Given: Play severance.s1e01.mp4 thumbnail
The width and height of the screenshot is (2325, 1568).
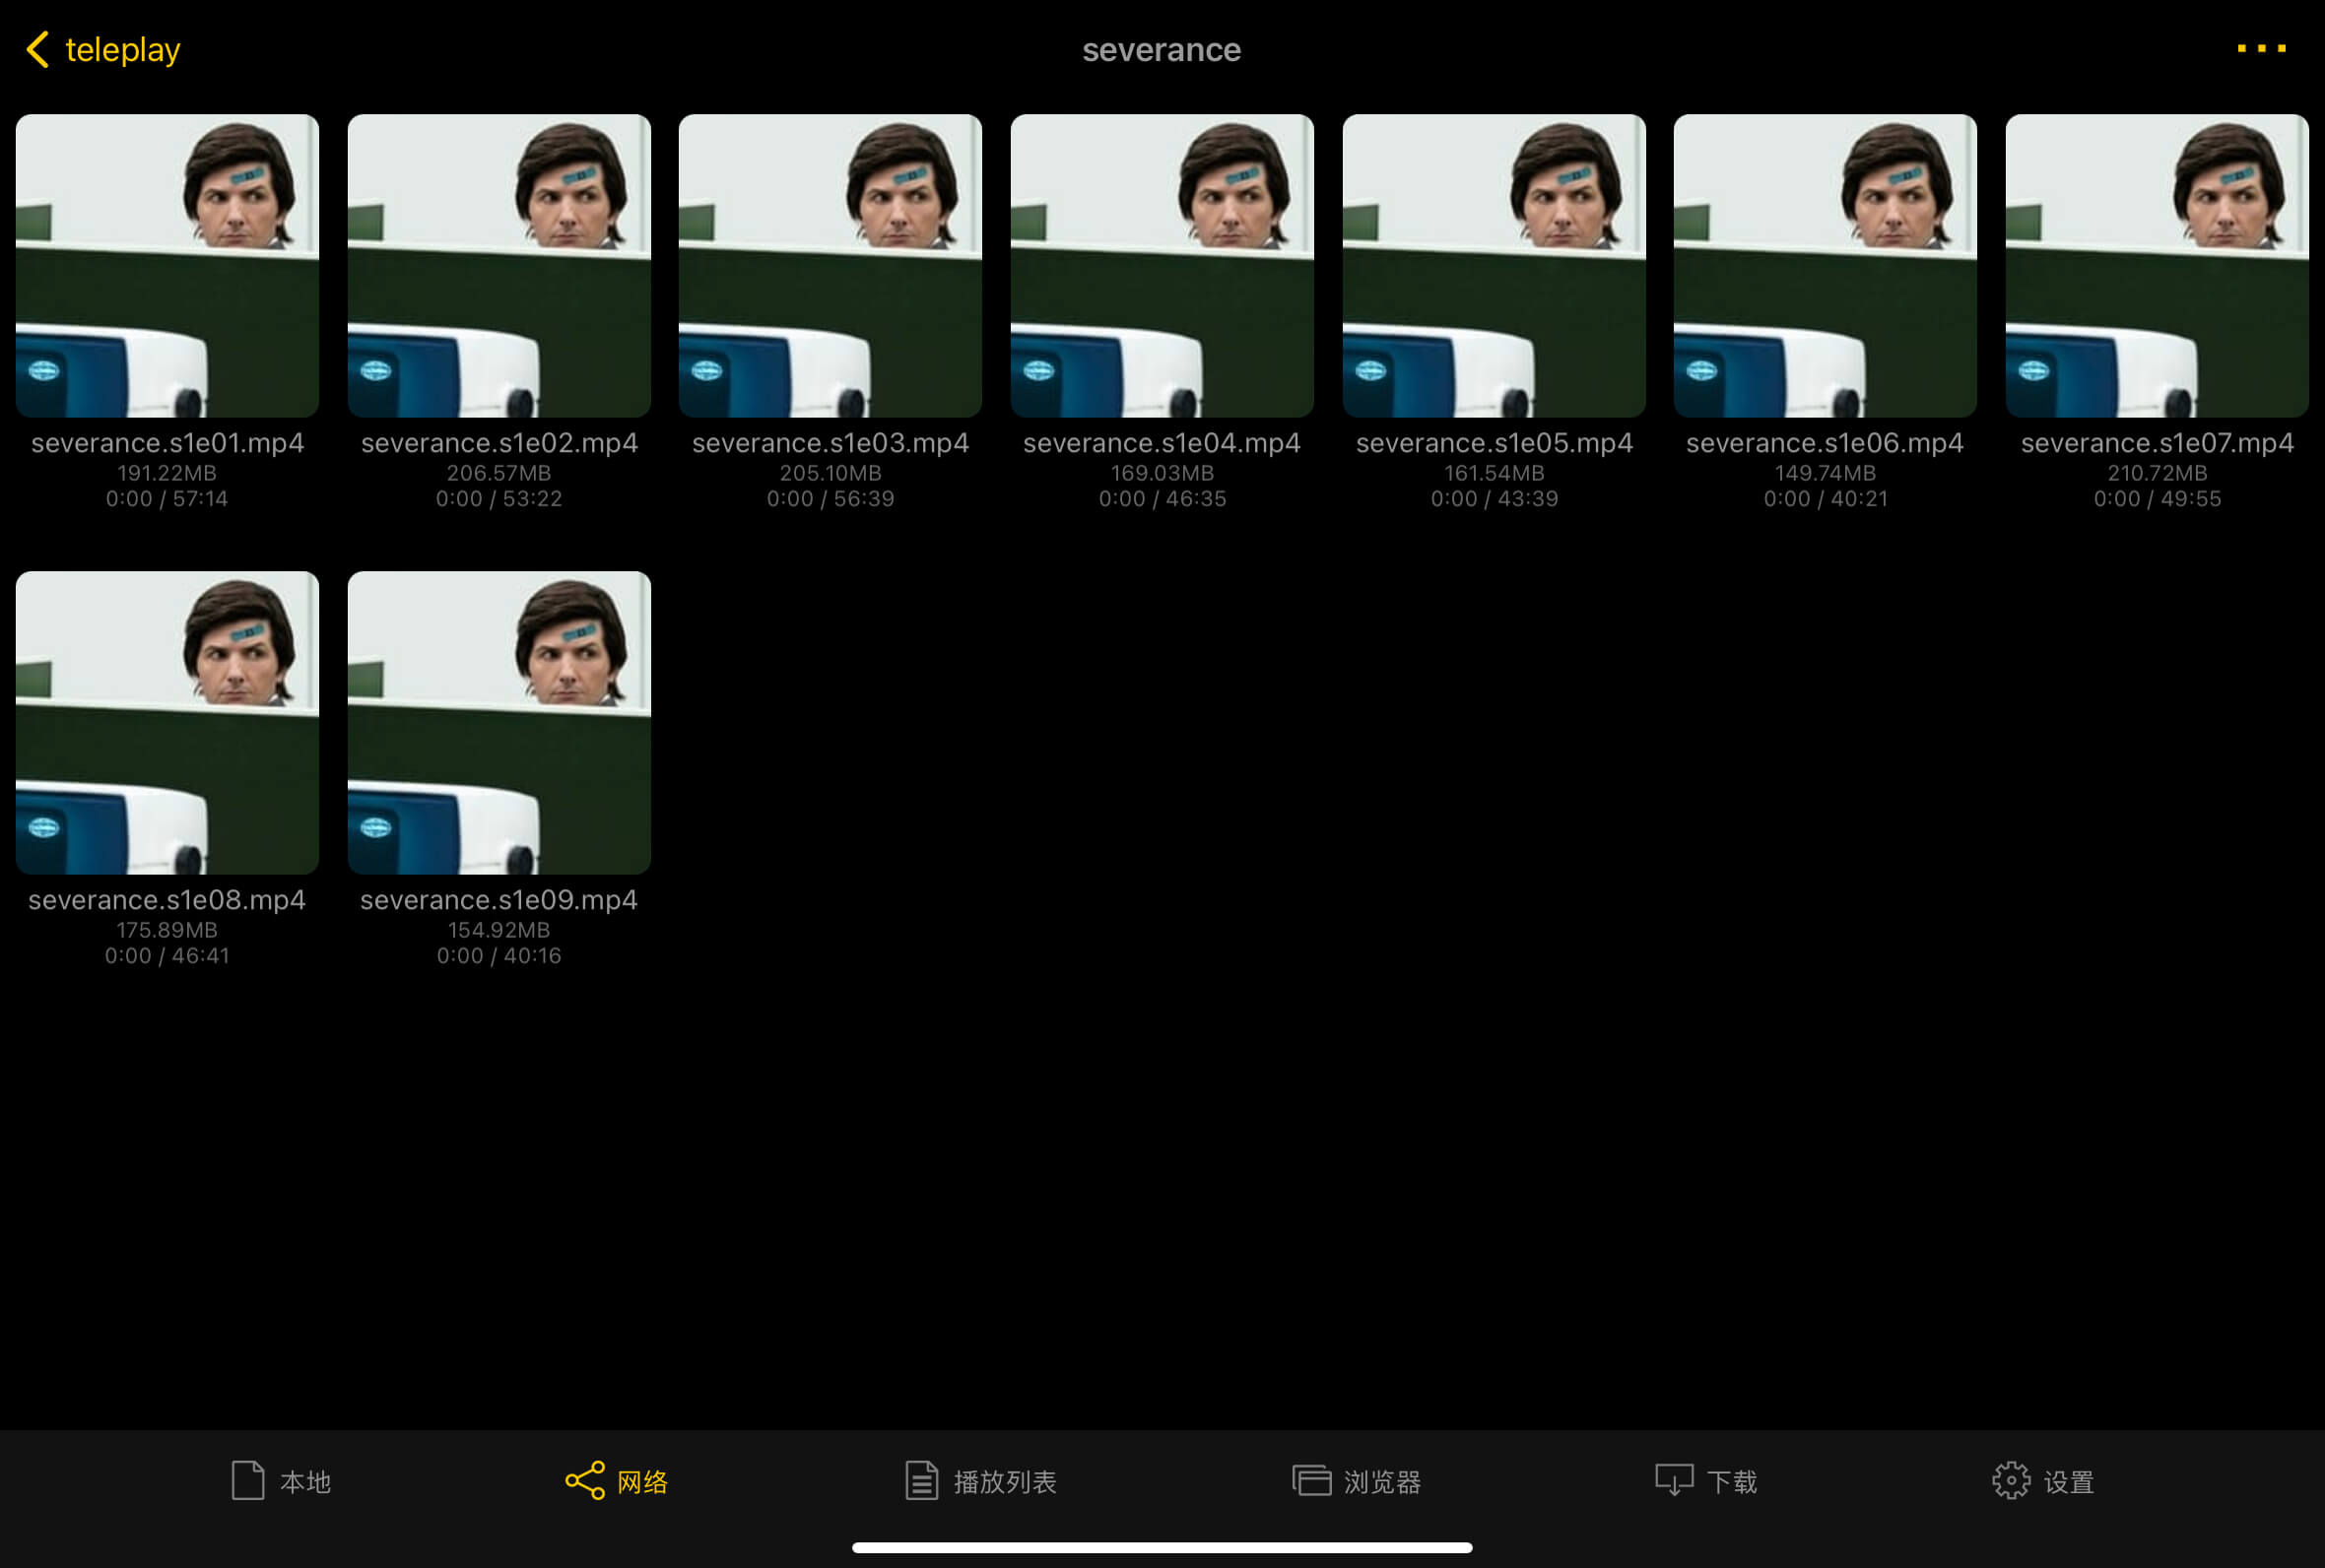Looking at the screenshot, I should coord(167,265).
